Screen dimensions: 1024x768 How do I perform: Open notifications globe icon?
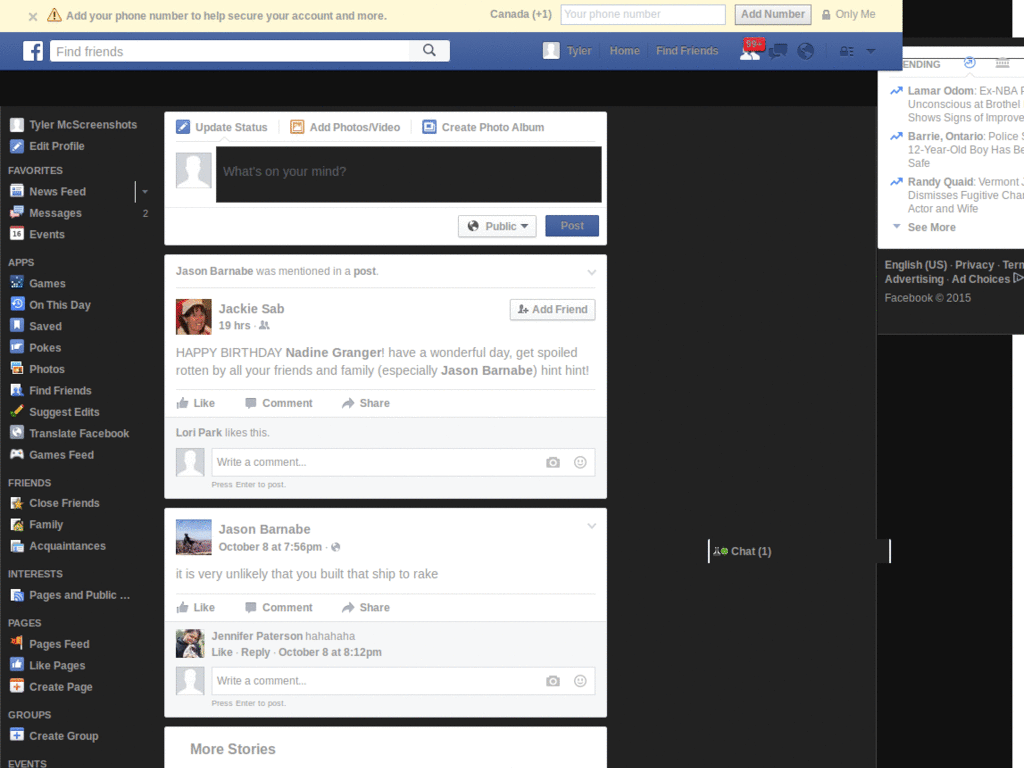805,51
